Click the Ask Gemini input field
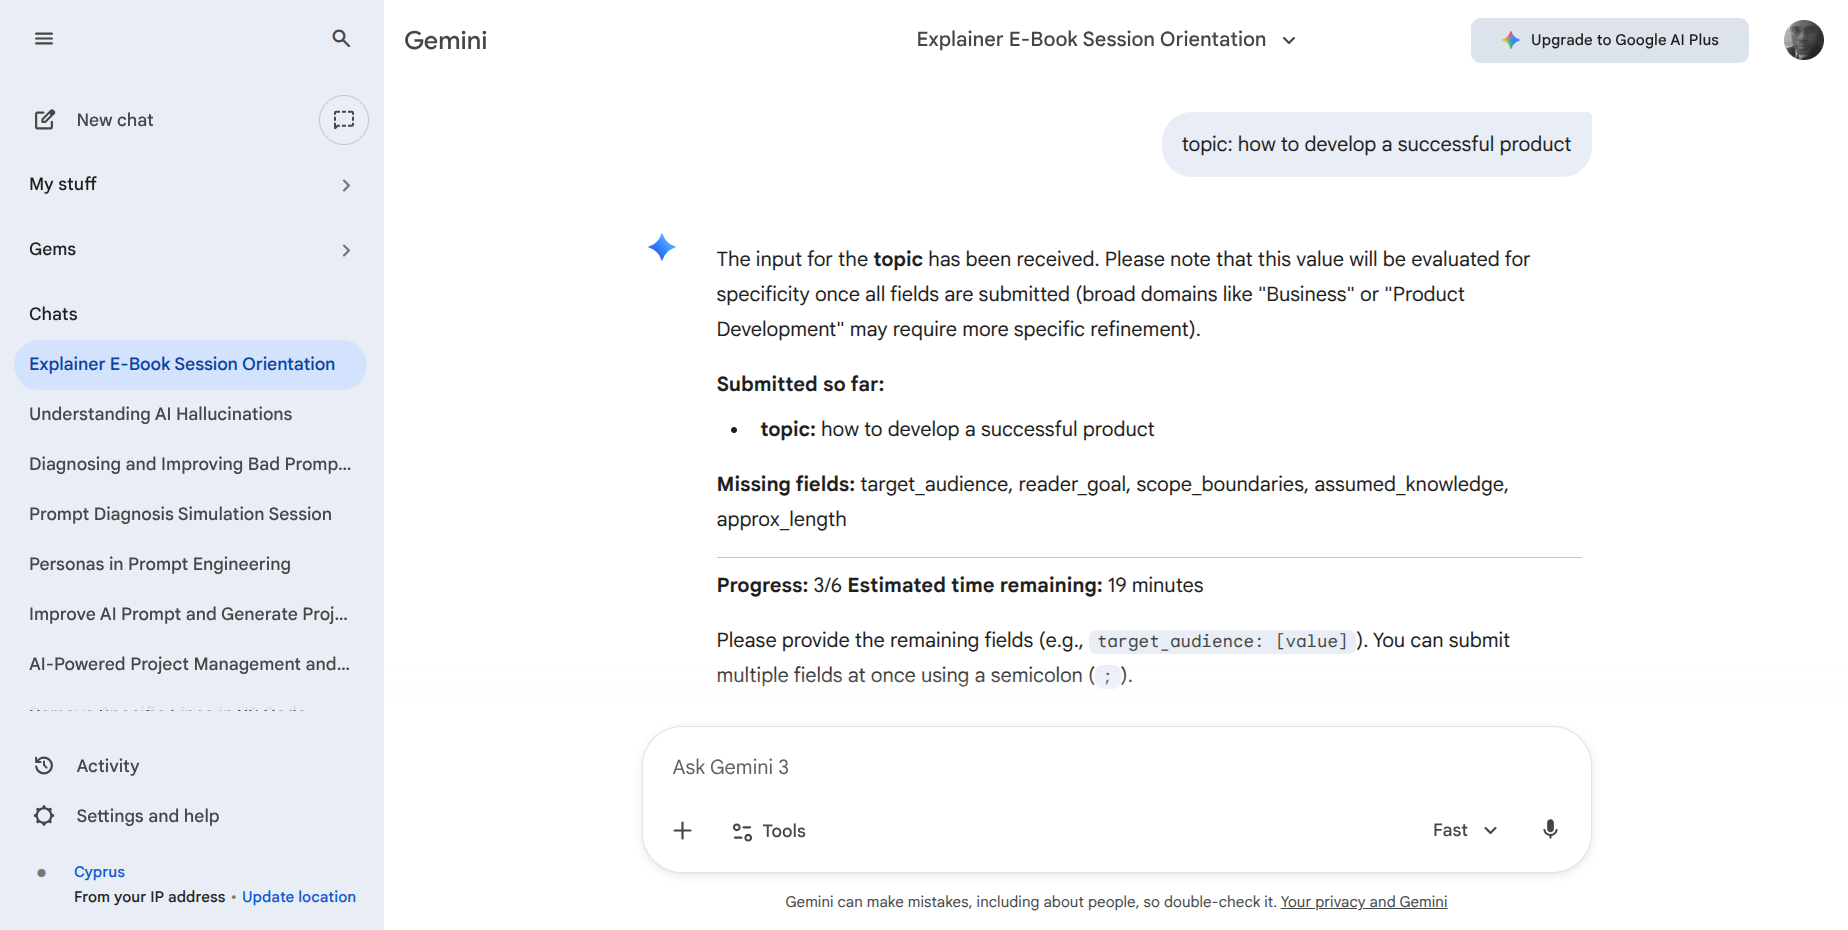Image resolution: width=1848 pixels, height=930 pixels. (1000, 766)
